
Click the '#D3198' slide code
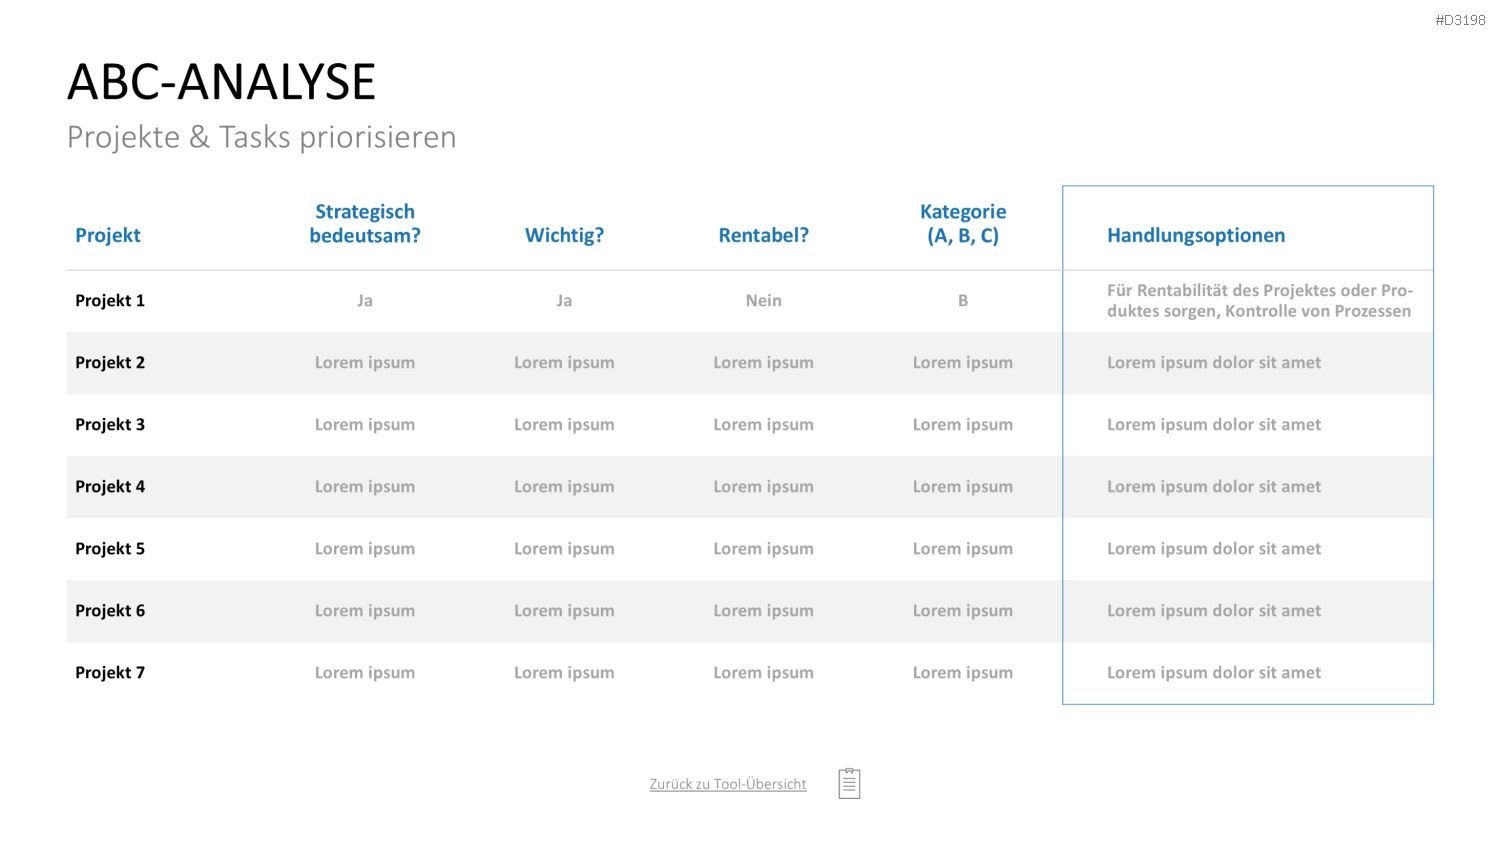click(x=1460, y=20)
